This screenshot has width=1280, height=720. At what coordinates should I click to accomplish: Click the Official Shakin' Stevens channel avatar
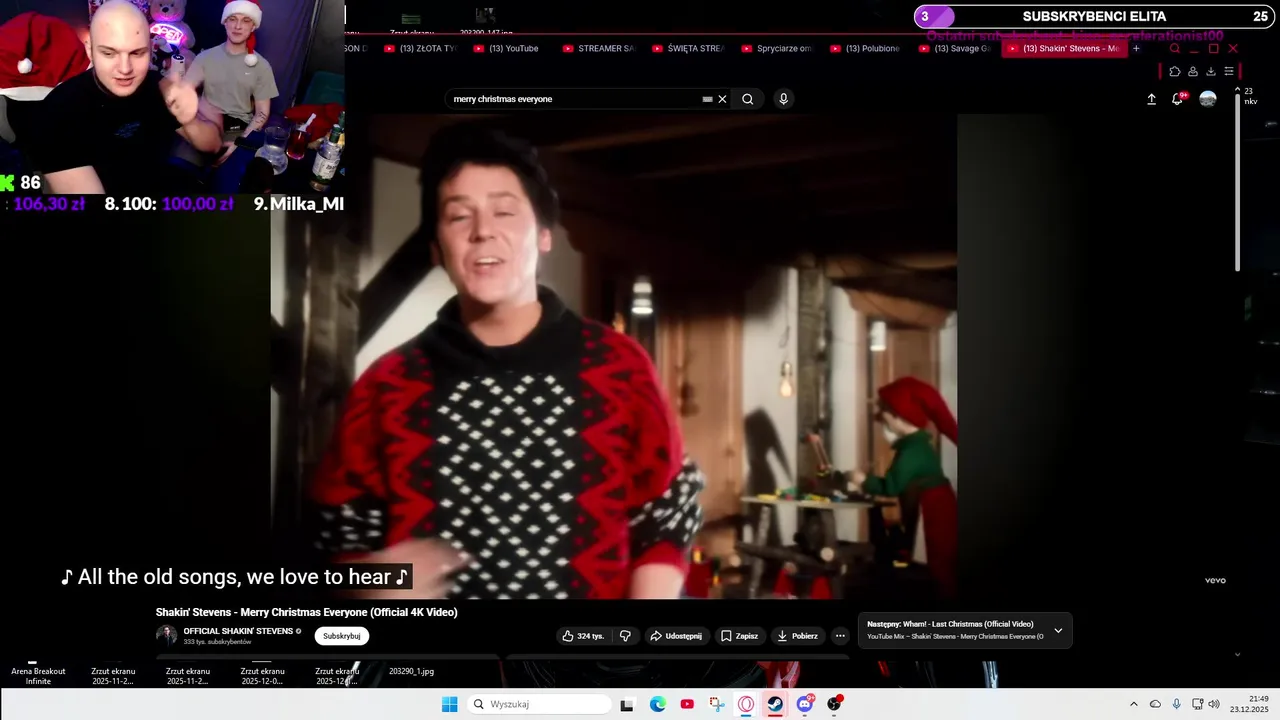166,635
